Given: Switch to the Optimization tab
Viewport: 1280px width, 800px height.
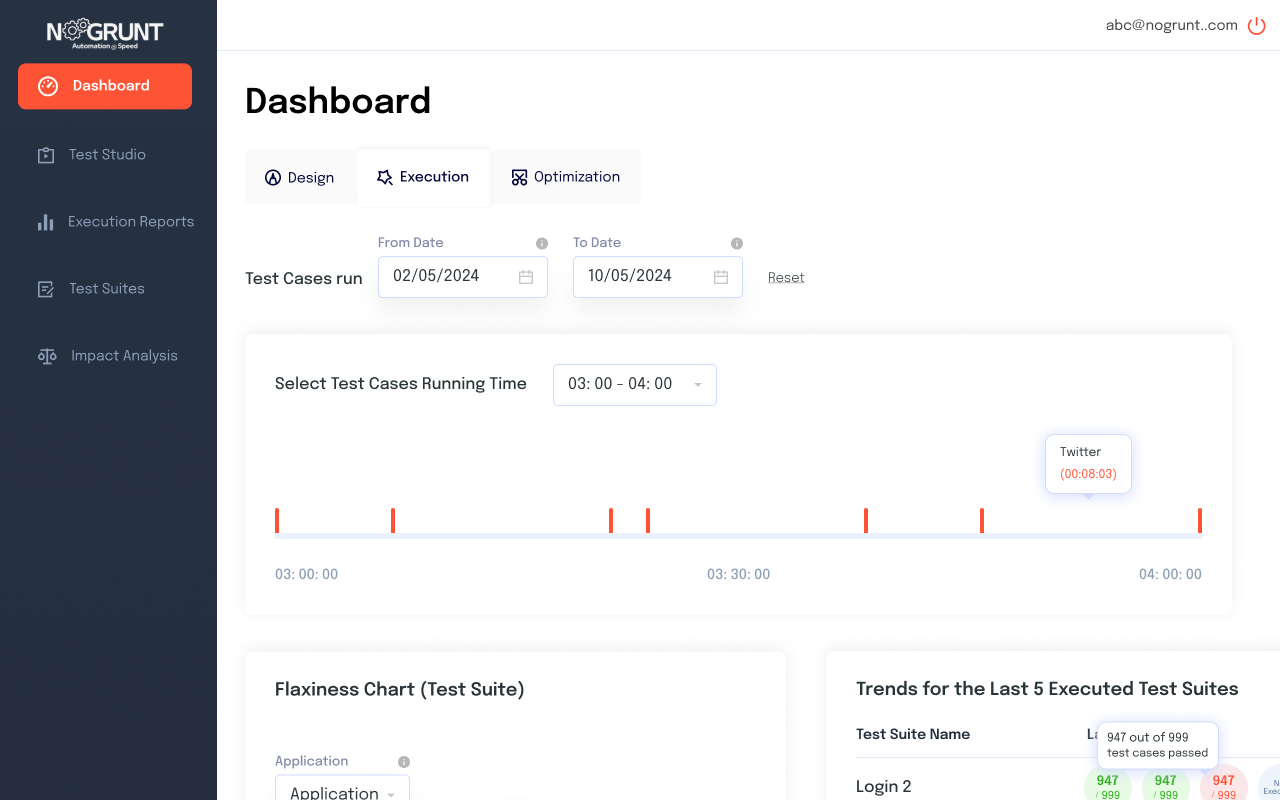Looking at the screenshot, I should [x=566, y=176].
